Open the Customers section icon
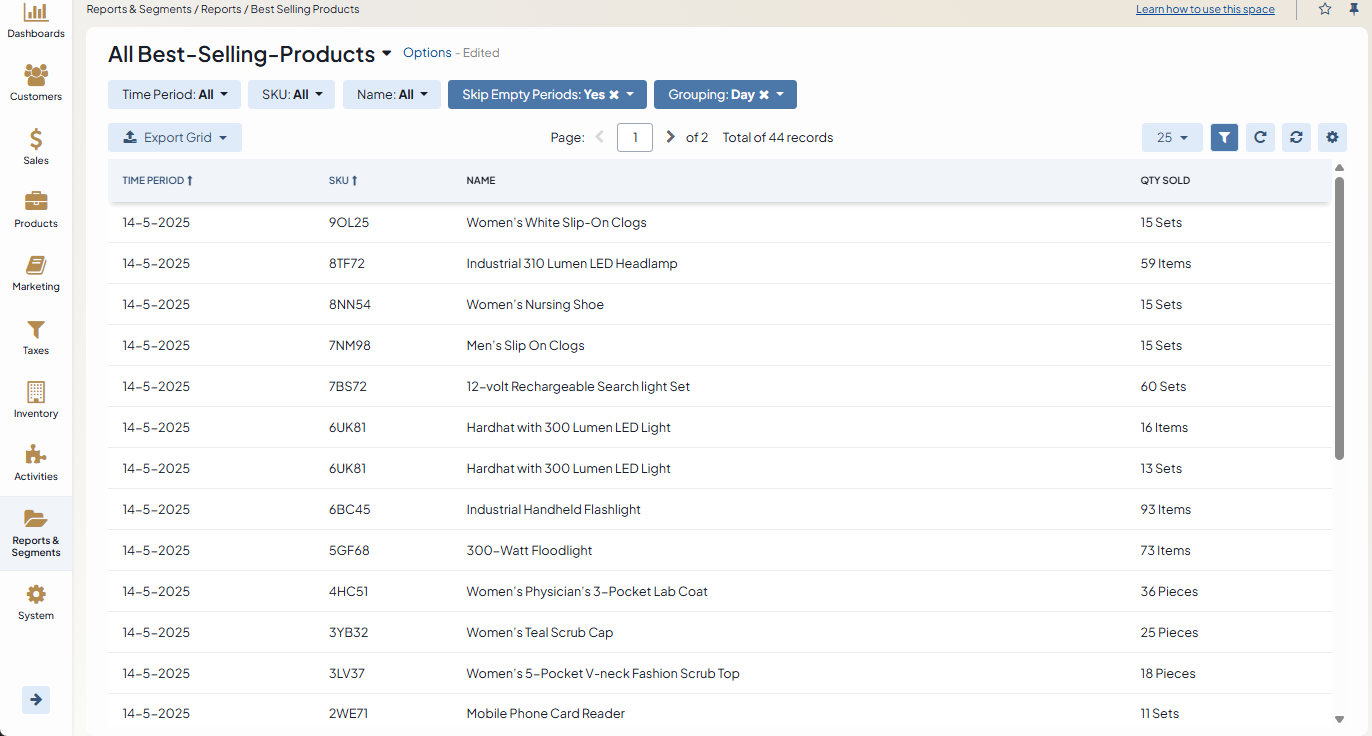 tap(36, 76)
